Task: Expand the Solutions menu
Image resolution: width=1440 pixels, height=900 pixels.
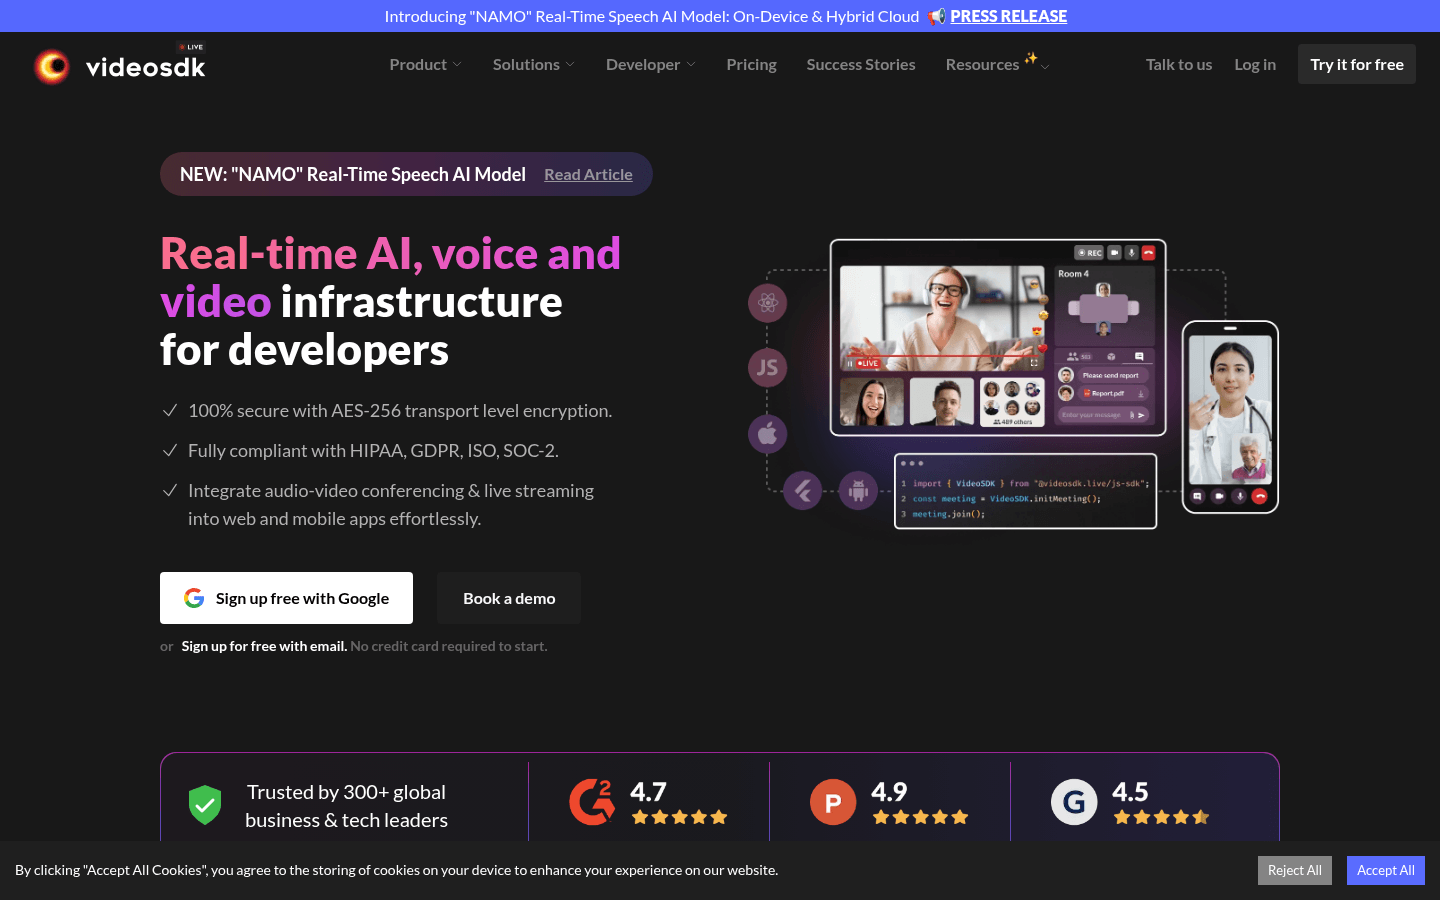Action: [534, 64]
